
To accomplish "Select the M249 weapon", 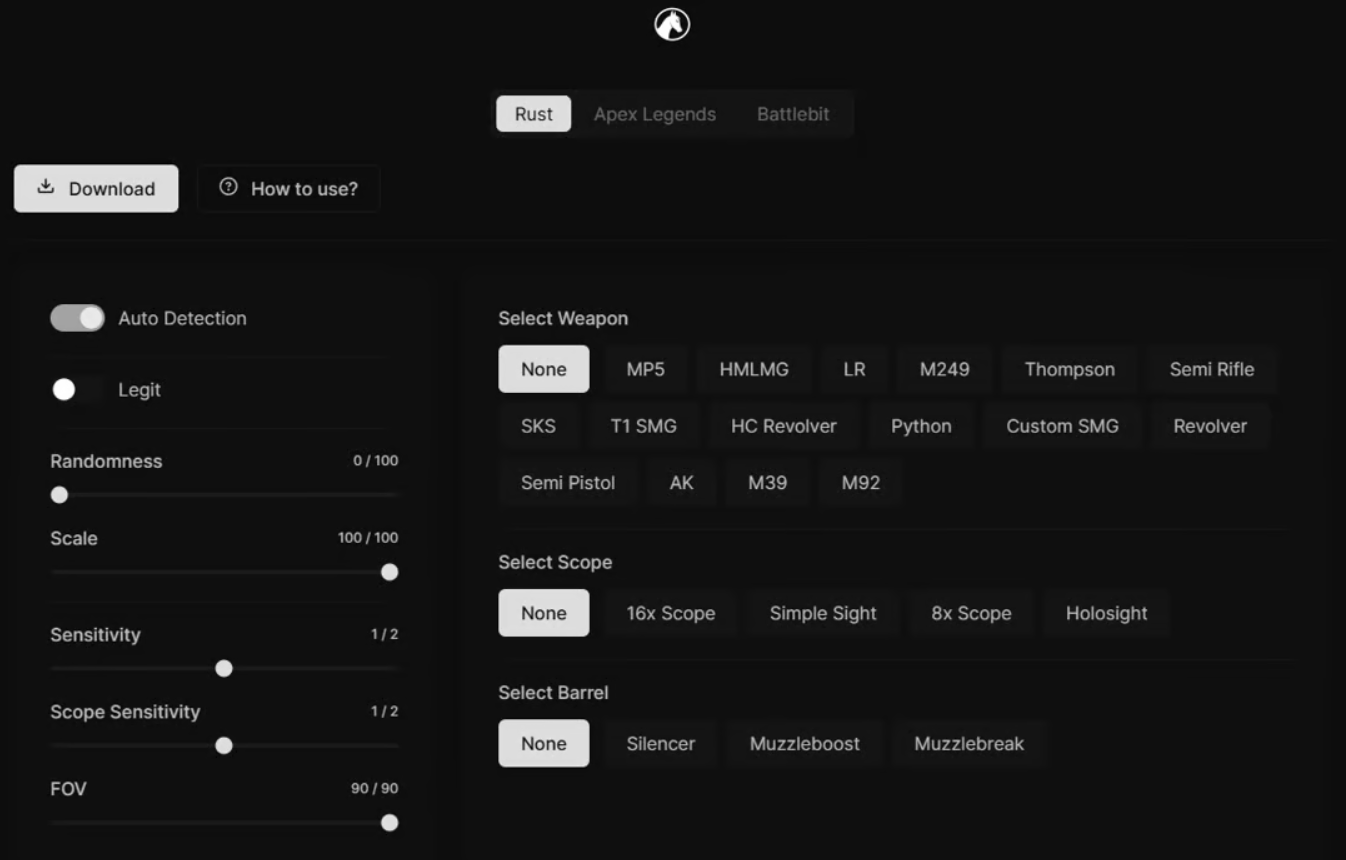I will click(x=945, y=369).
